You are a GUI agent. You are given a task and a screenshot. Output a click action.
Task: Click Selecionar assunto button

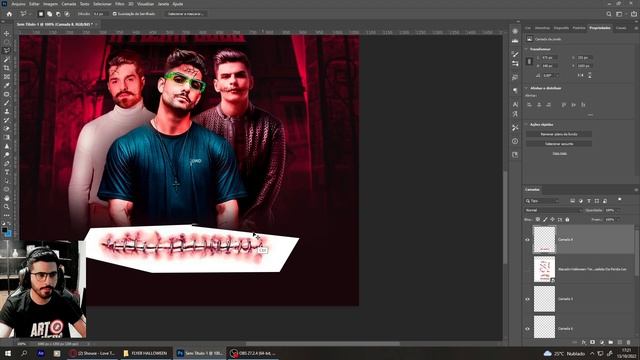pos(559,144)
